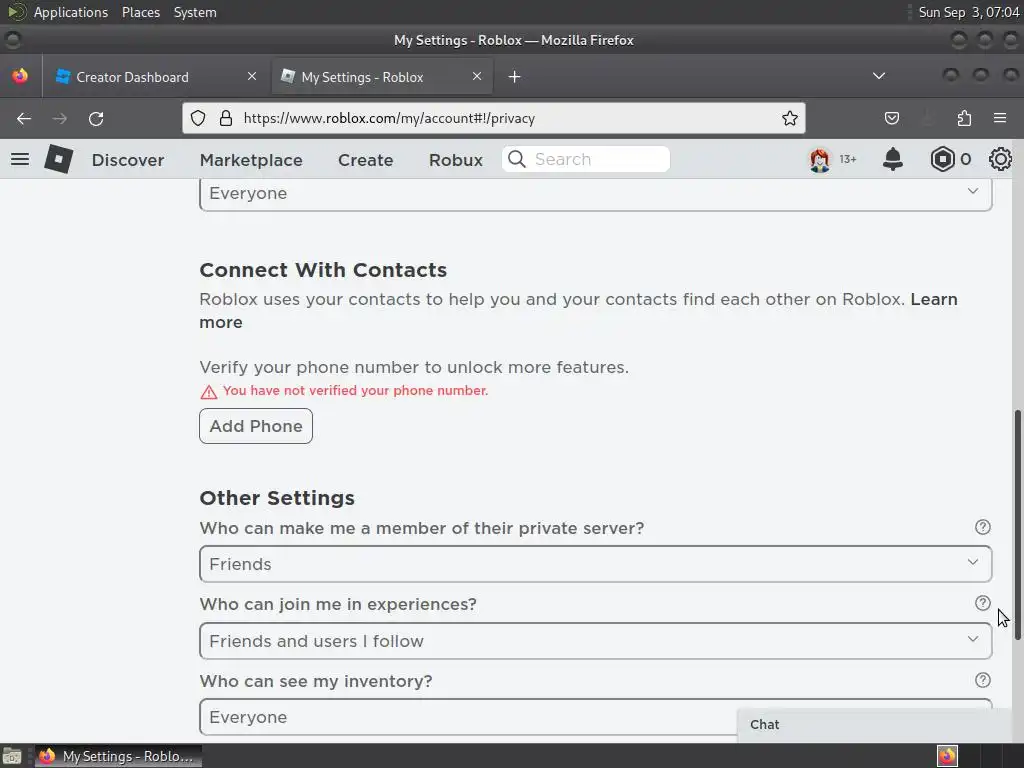Open the Firefox extensions puzzle icon

964,118
